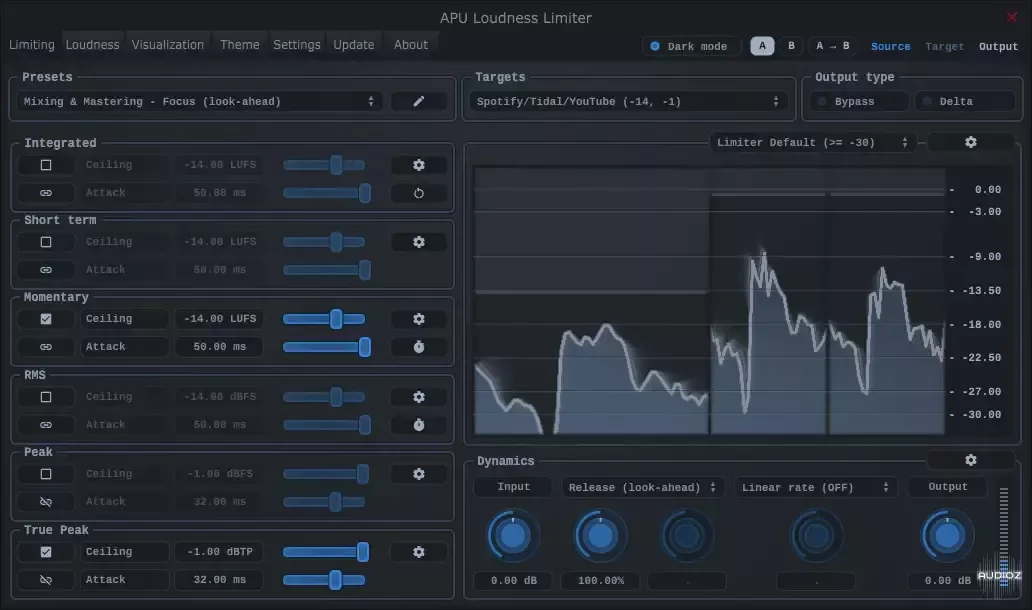Image resolution: width=1032 pixels, height=610 pixels.
Task: Toggle Short term attack link icon
Action: coord(45,270)
